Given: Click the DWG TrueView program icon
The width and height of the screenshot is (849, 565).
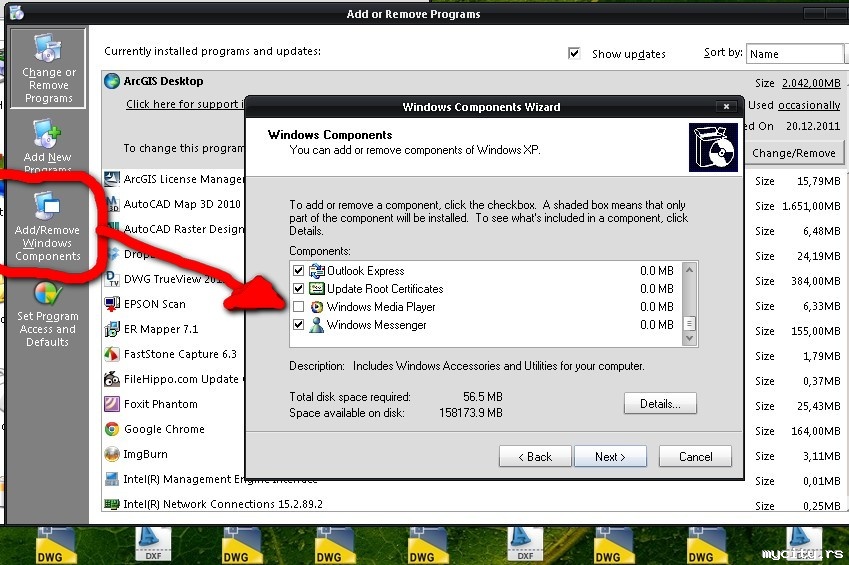Looking at the screenshot, I should [x=112, y=278].
